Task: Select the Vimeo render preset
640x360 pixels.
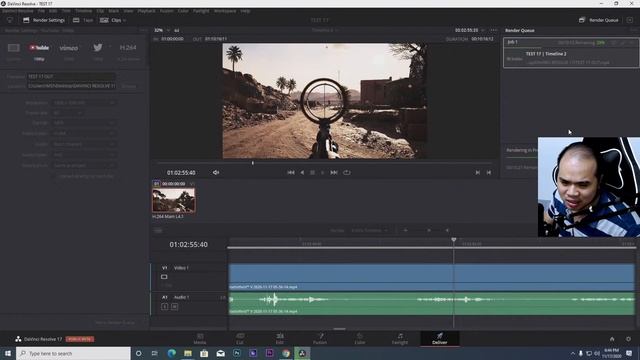Action: [x=69, y=48]
